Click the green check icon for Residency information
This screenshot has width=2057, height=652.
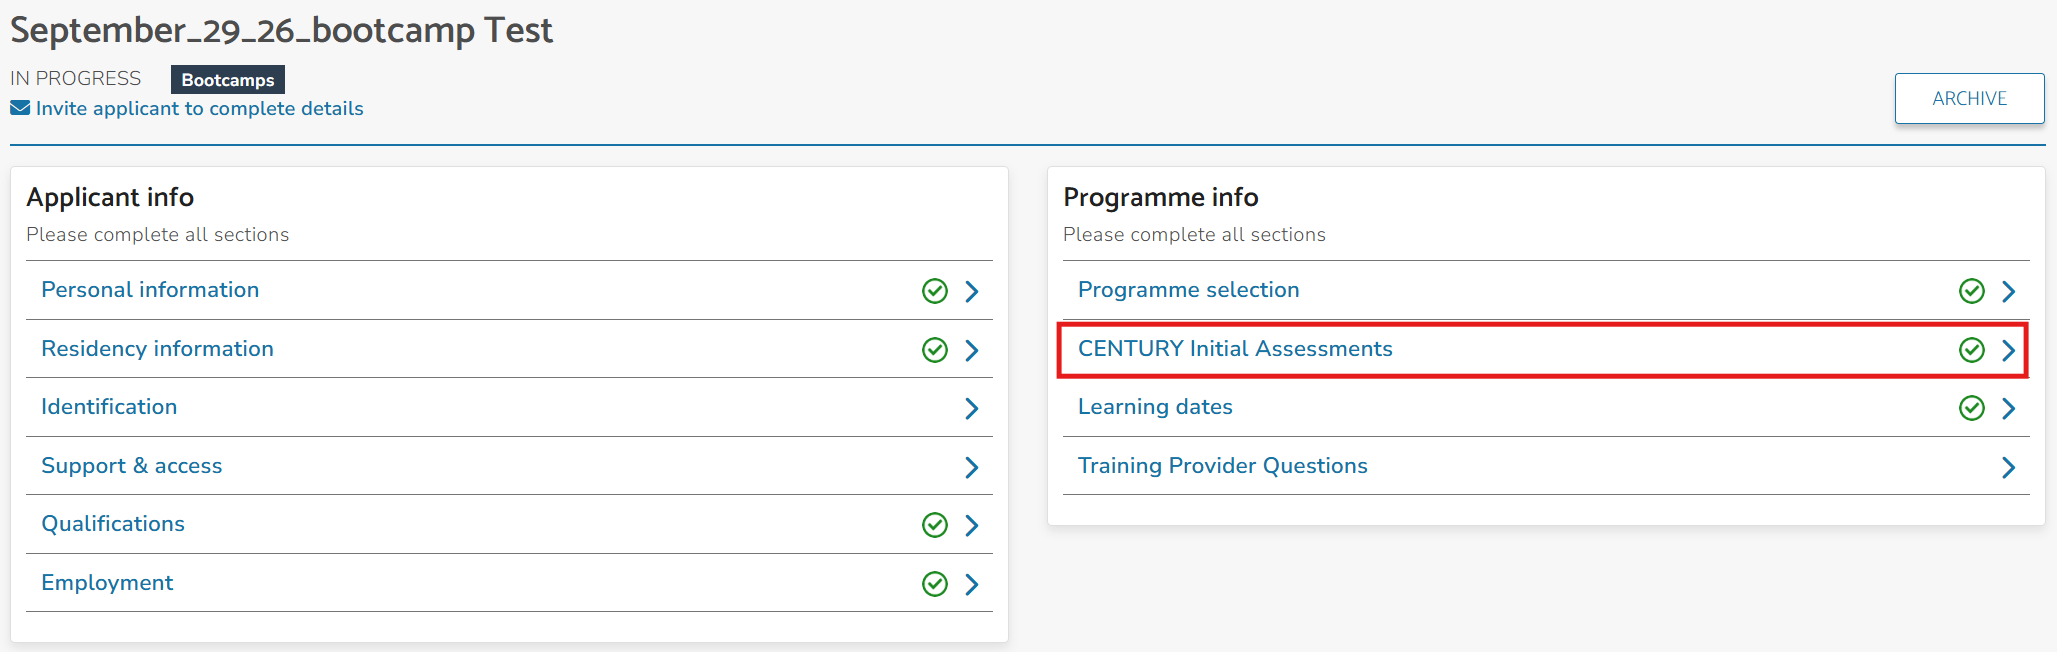pos(935,350)
